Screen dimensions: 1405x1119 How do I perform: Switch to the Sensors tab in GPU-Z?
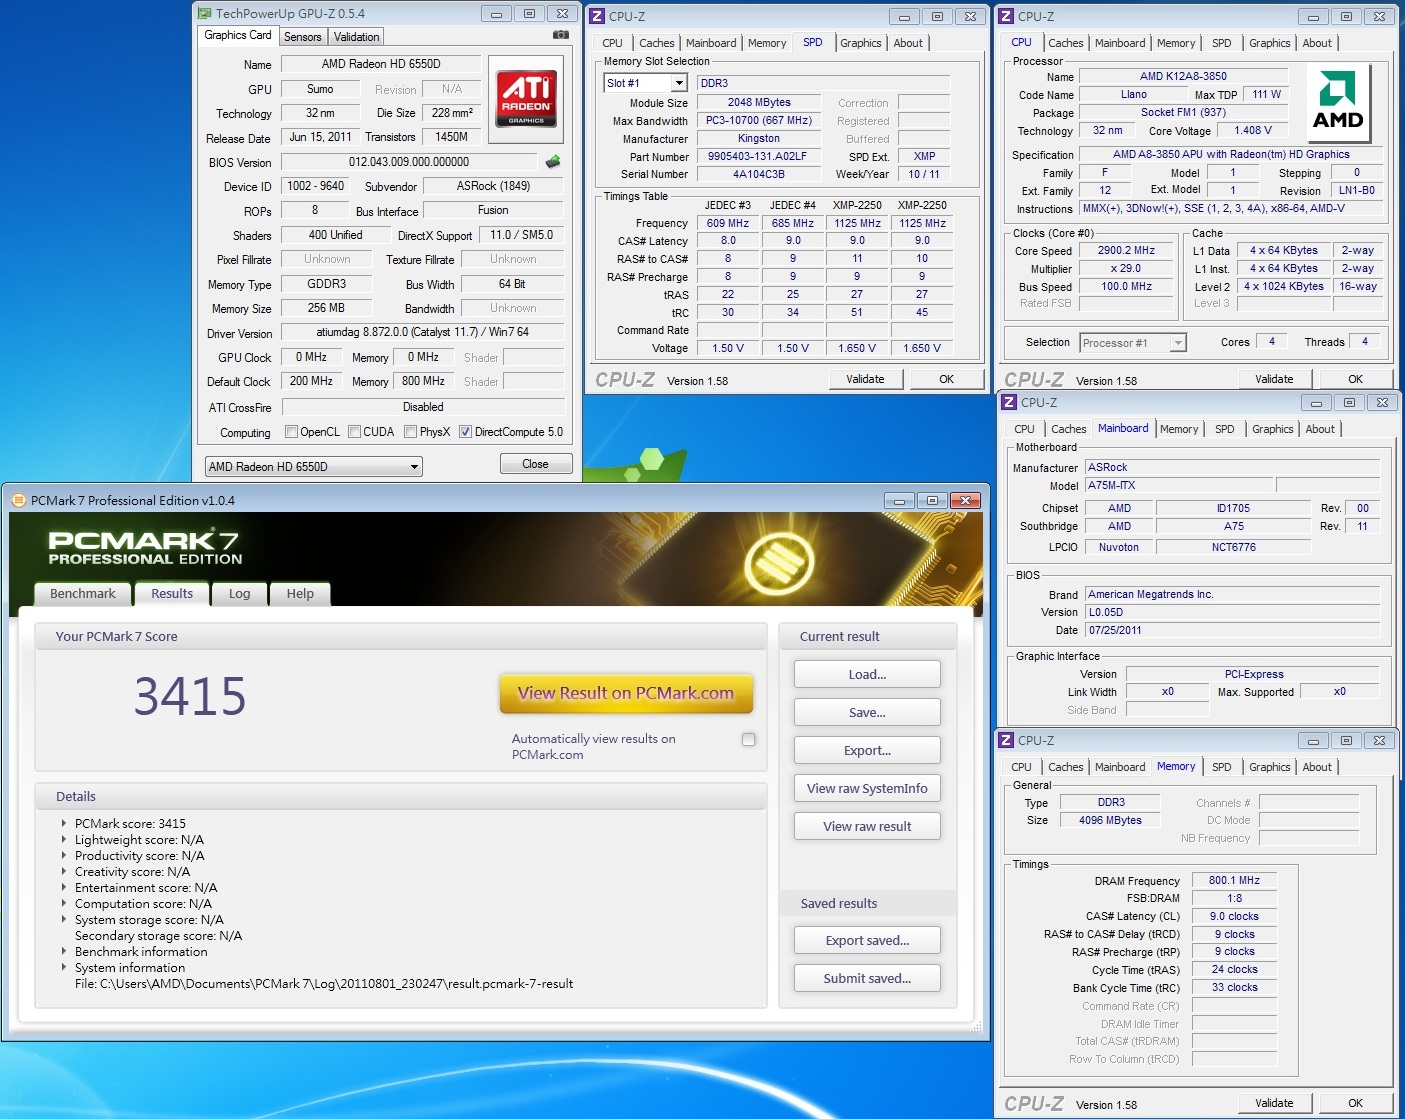point(302,37)
